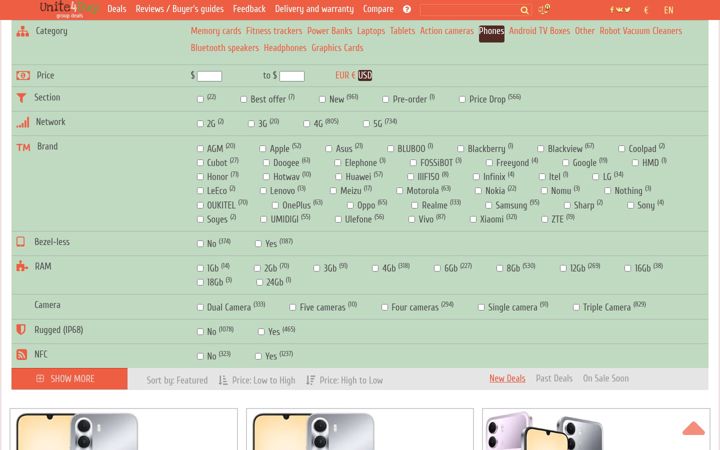Enable the 5G network filter
Viewport: 720px width, 450px height.
366,124
